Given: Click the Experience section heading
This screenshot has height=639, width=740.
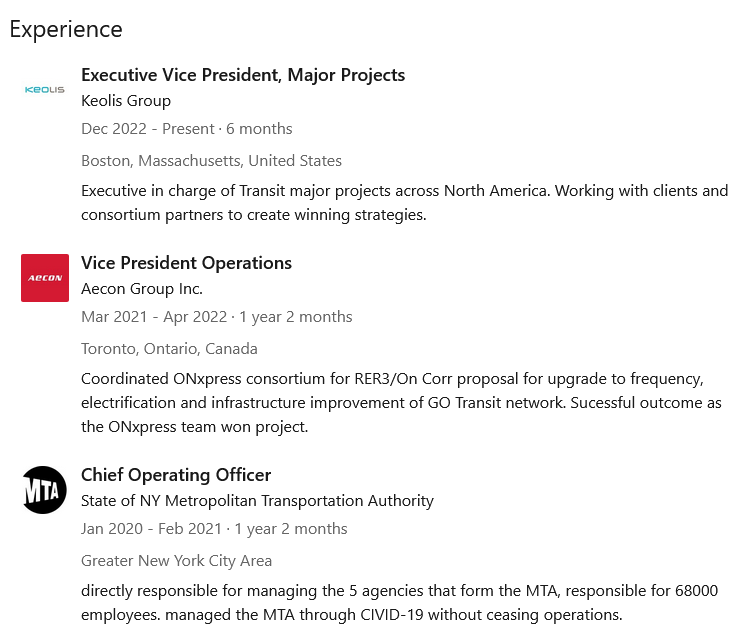Looking at the screenshot, I should (x=66, y=29).
